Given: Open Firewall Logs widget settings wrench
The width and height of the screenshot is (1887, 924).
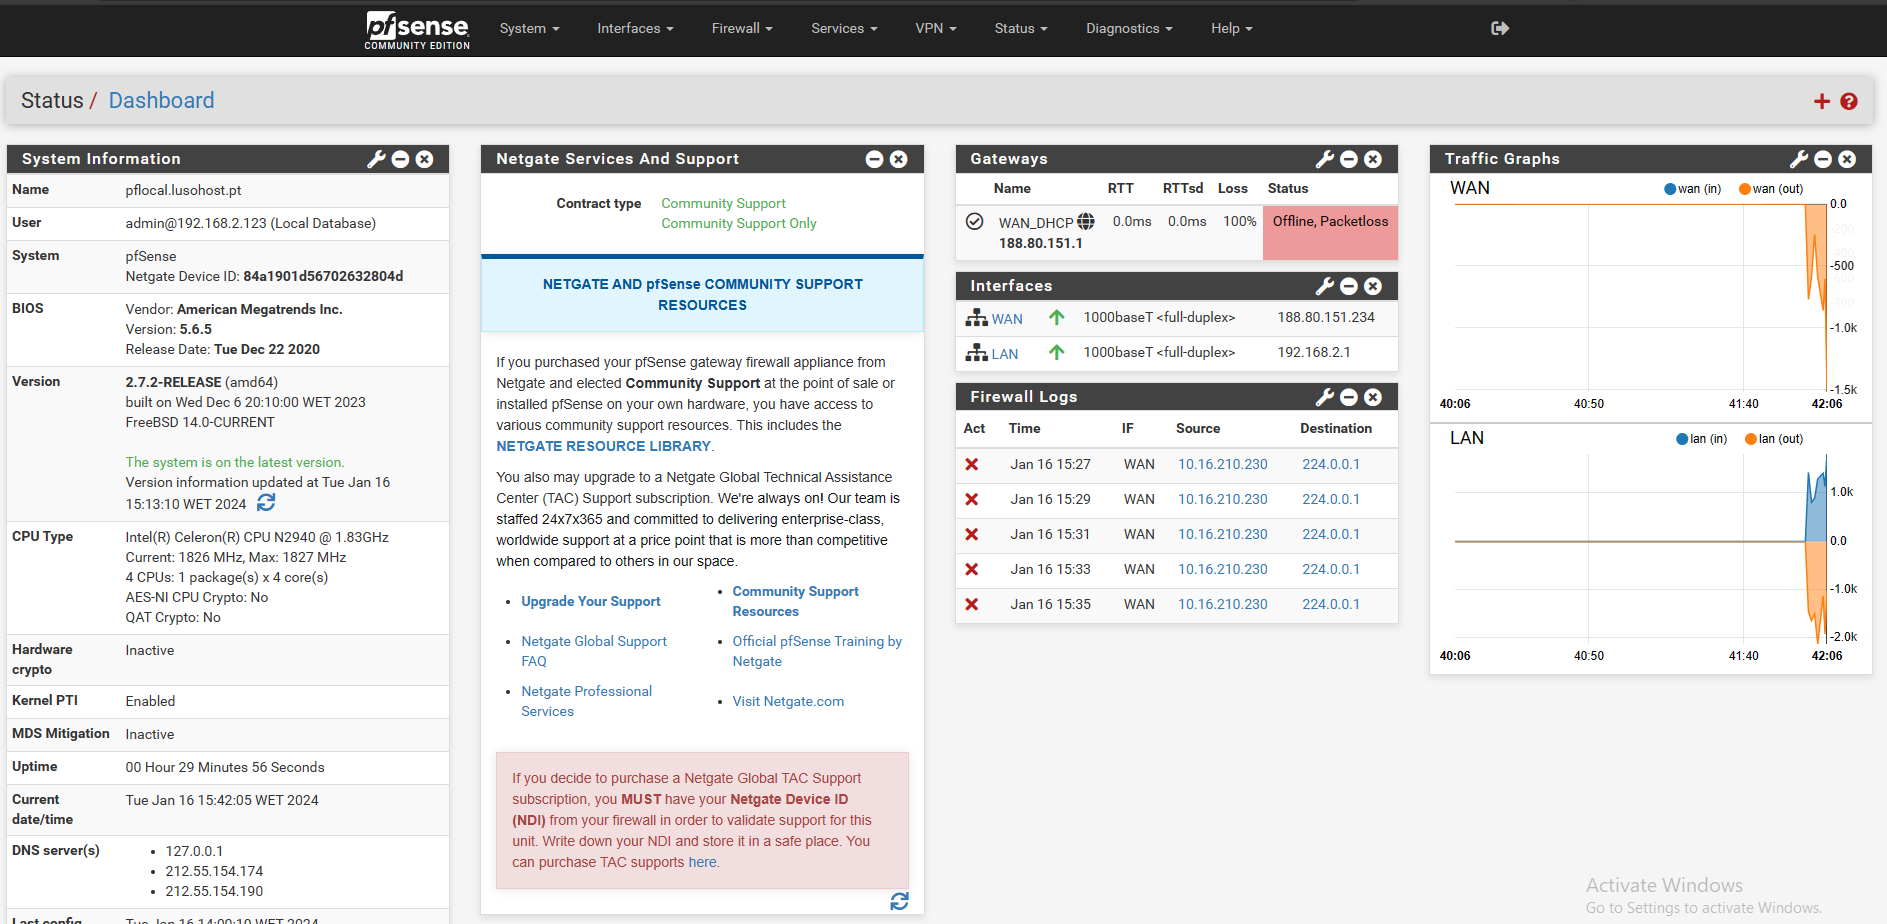Looking at the screenshot, I should point(1325,397).
